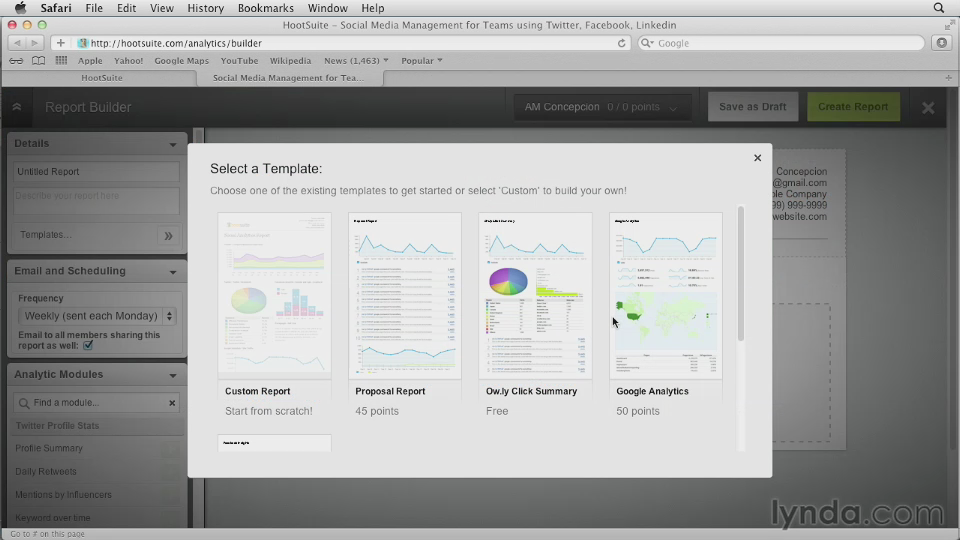Select the Google Analytics template thumbnail
The image size is (960, 540).
(665, 296)
